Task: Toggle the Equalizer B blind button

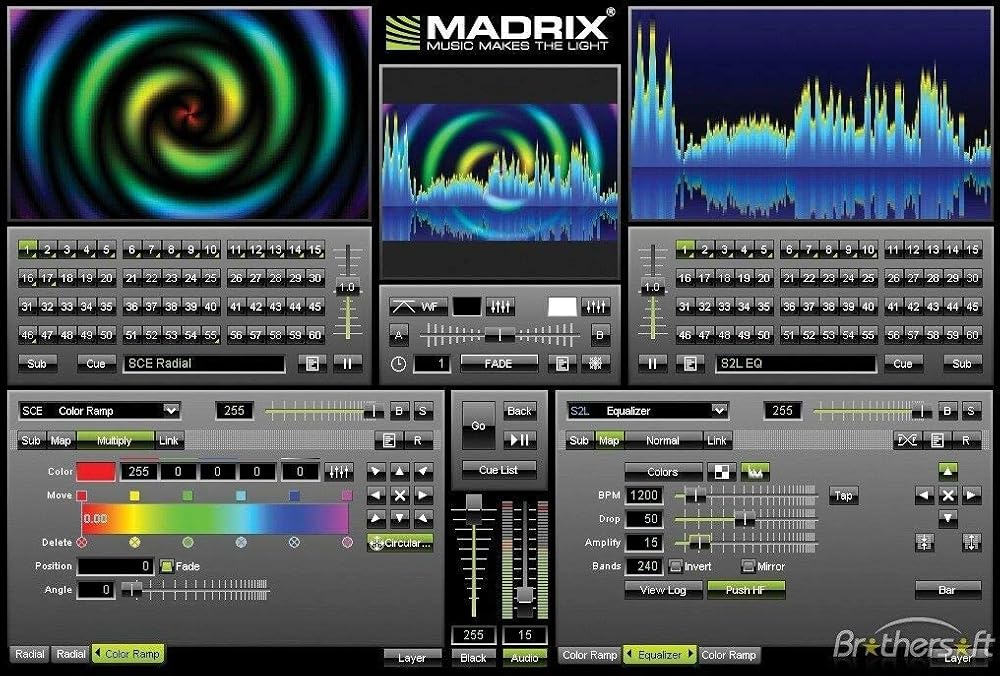Action: [947, 411]
